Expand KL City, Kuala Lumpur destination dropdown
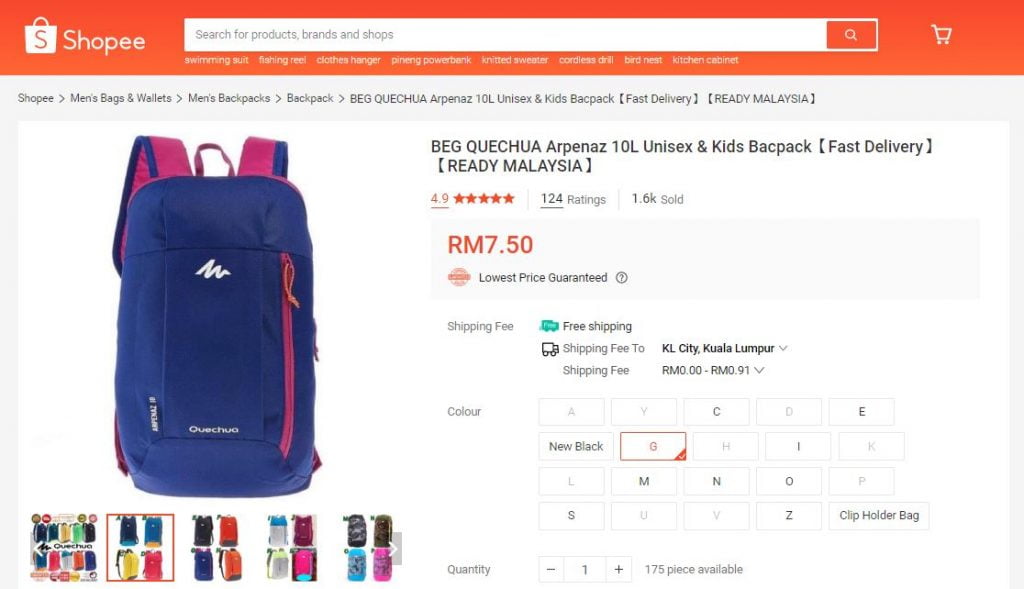Viewport: 1024px width, 589px height. tap(724, 348)
